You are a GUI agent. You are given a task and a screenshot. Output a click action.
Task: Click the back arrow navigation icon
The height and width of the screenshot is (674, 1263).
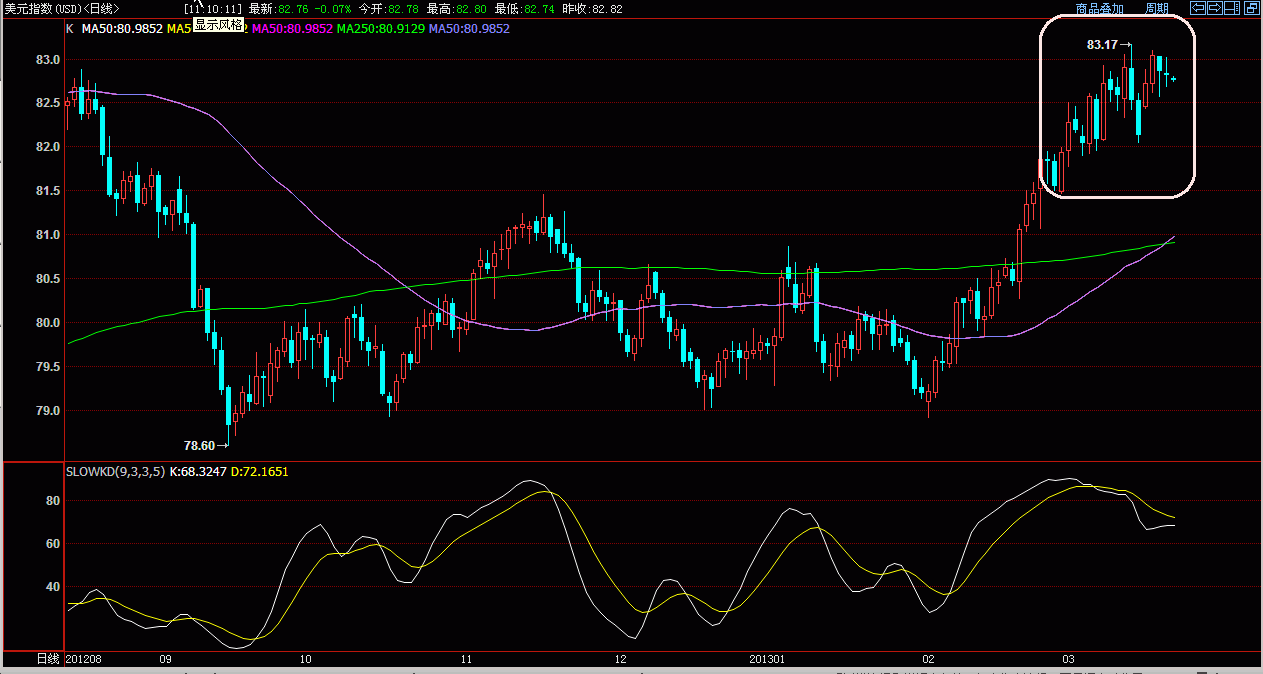1197,8
